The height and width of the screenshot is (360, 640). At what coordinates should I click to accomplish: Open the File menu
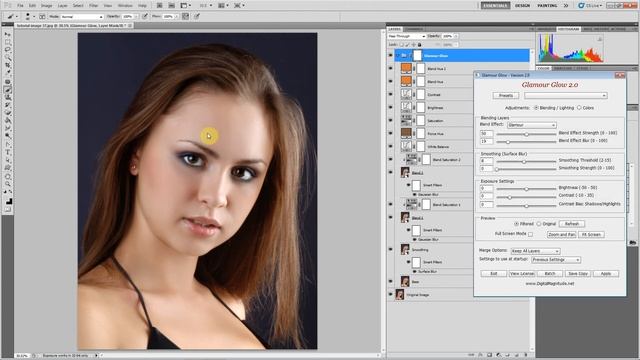point(20,6)
